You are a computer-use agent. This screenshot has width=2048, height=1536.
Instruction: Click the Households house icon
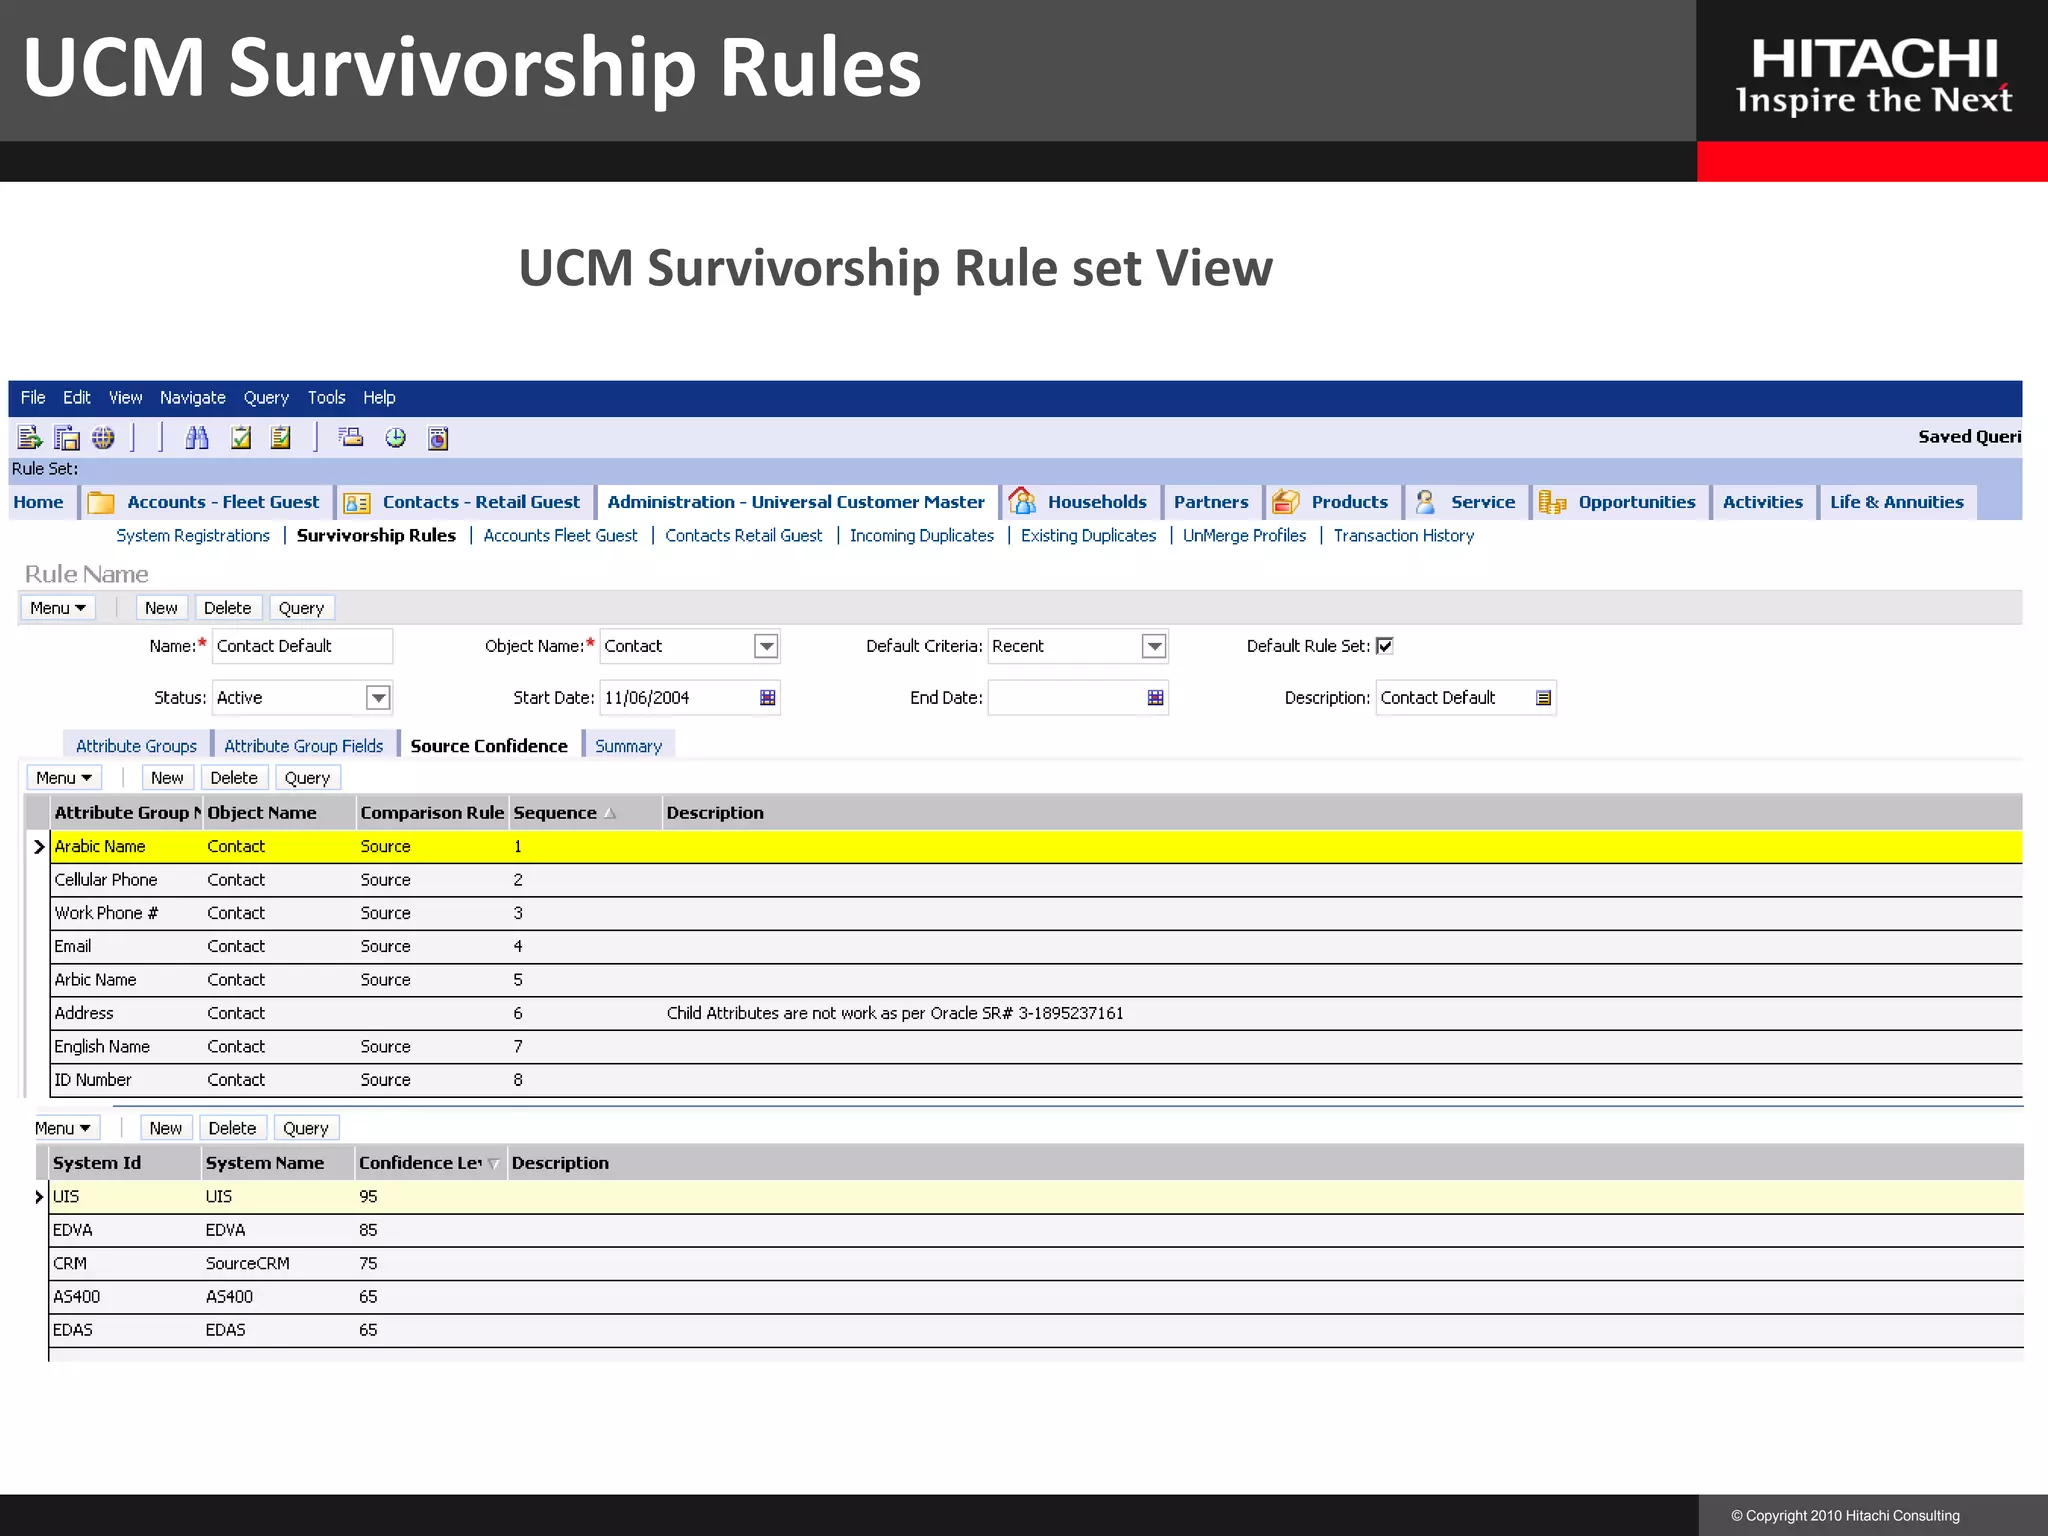click(1022, 500)
